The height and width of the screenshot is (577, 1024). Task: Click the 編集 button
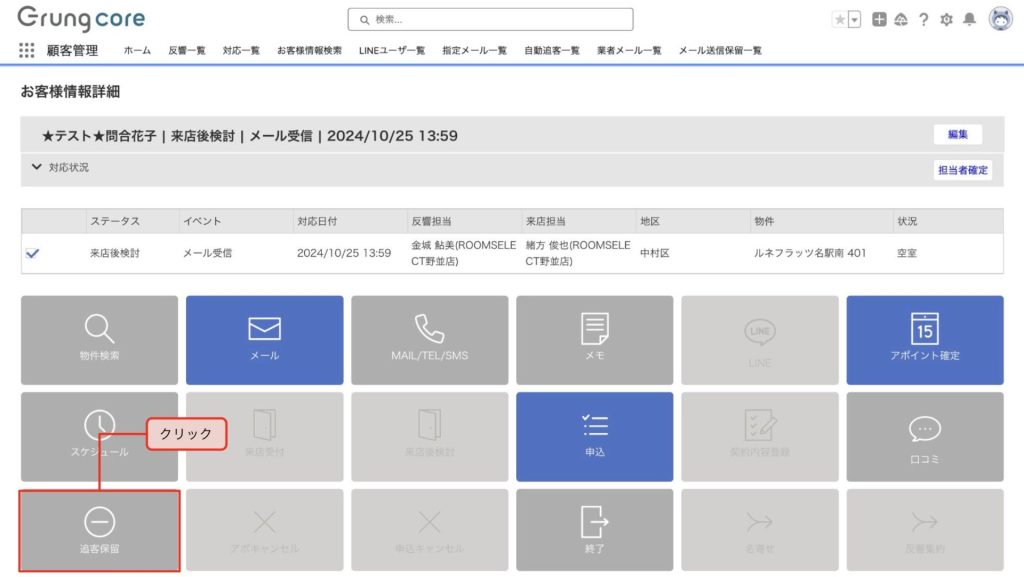pos(957,135)
